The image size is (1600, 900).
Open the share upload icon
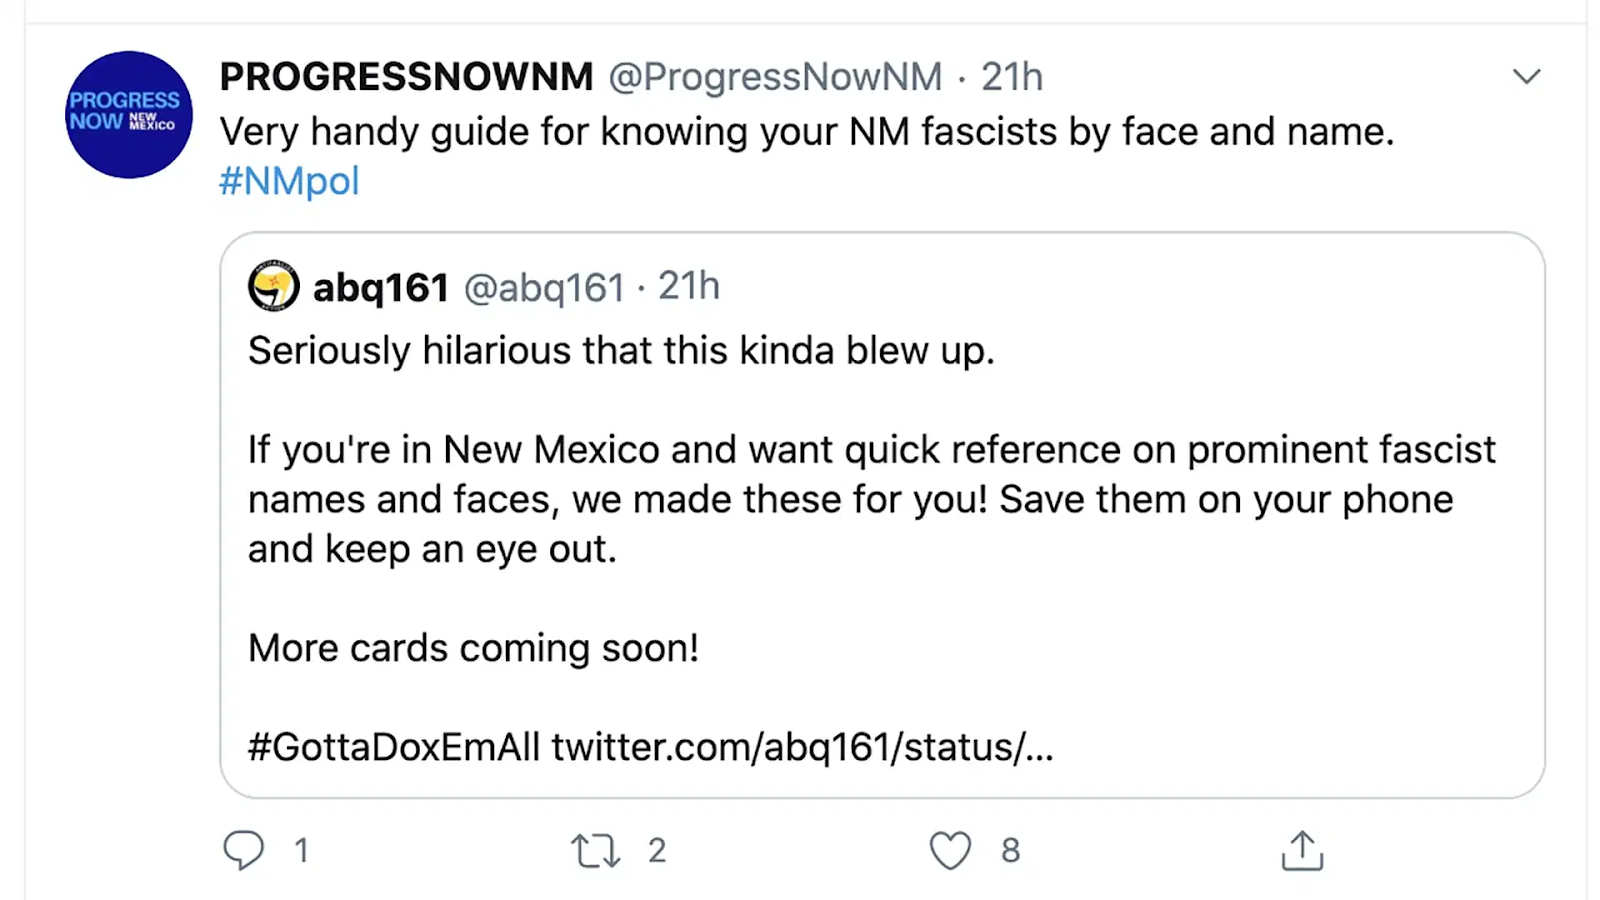(1302, 850)
